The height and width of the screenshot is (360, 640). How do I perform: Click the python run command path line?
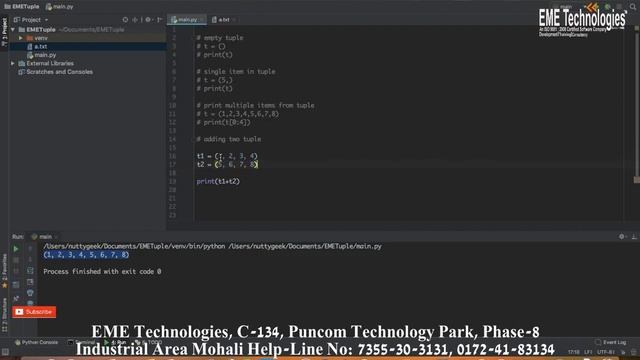click(x=212, y=246)
